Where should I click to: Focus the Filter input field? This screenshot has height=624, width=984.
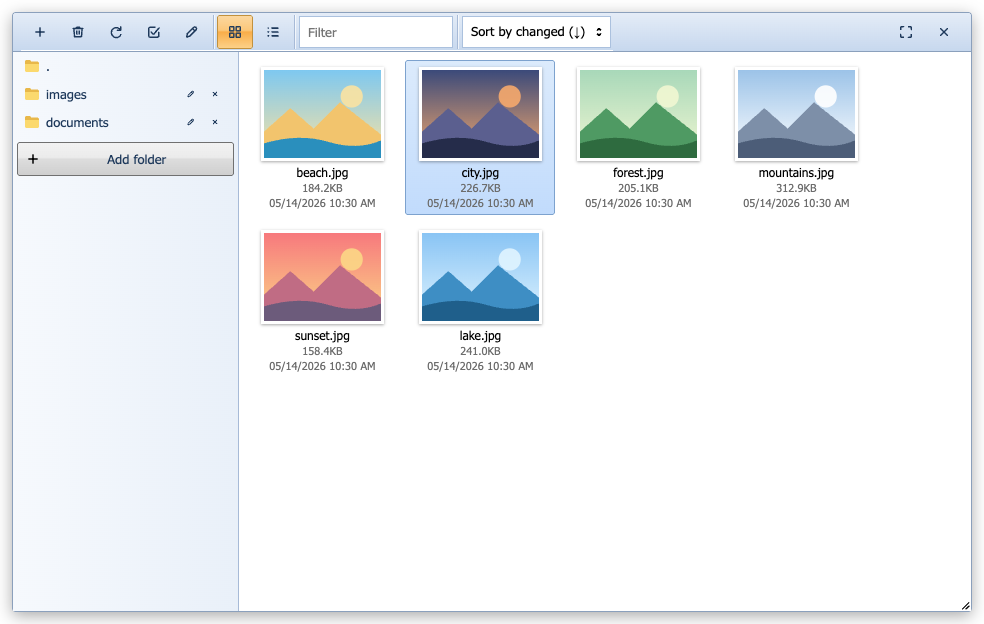[x=376, y=32]
